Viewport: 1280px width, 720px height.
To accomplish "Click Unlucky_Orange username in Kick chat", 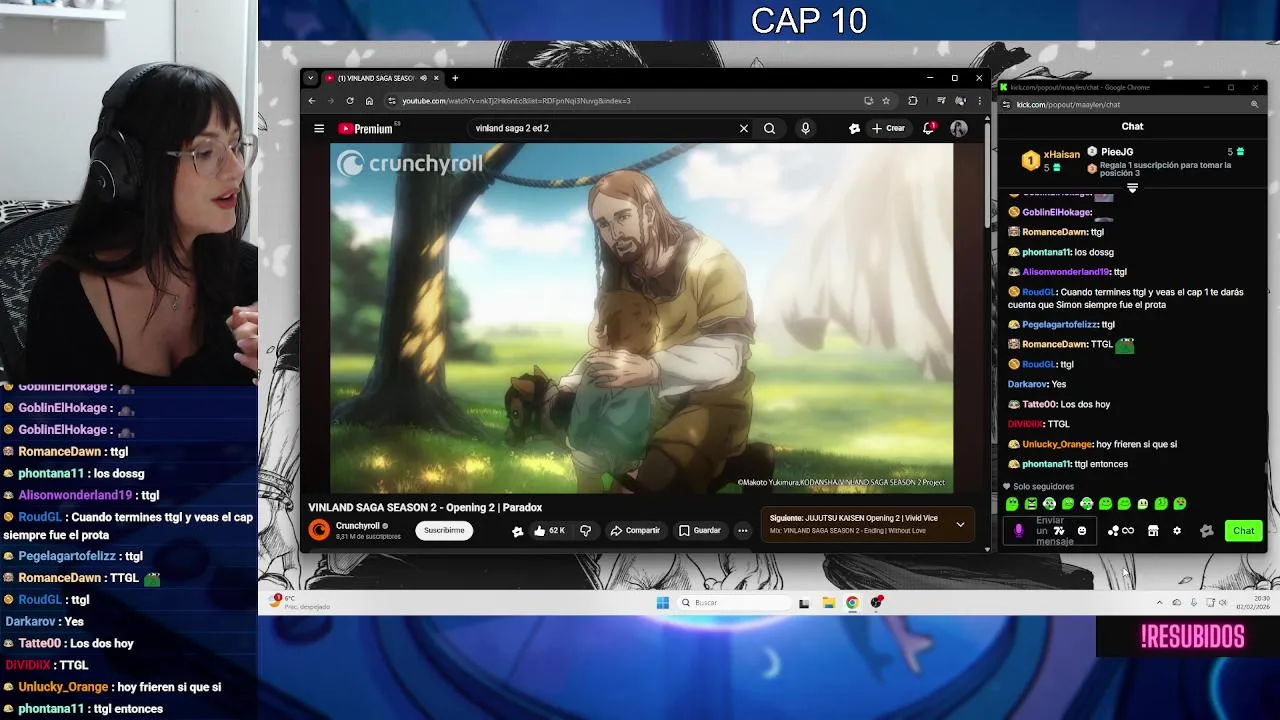I will click(x=1057, y=444).
